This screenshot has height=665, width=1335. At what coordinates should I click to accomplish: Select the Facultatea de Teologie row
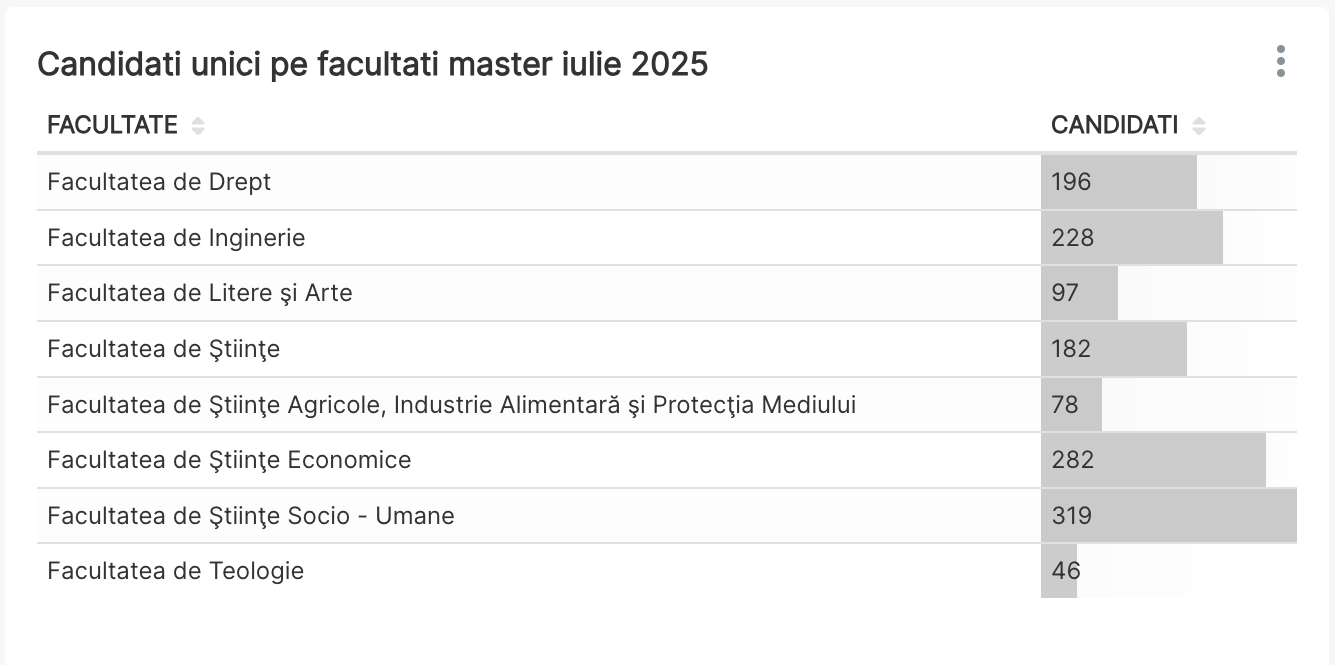[x=667, y=571]
